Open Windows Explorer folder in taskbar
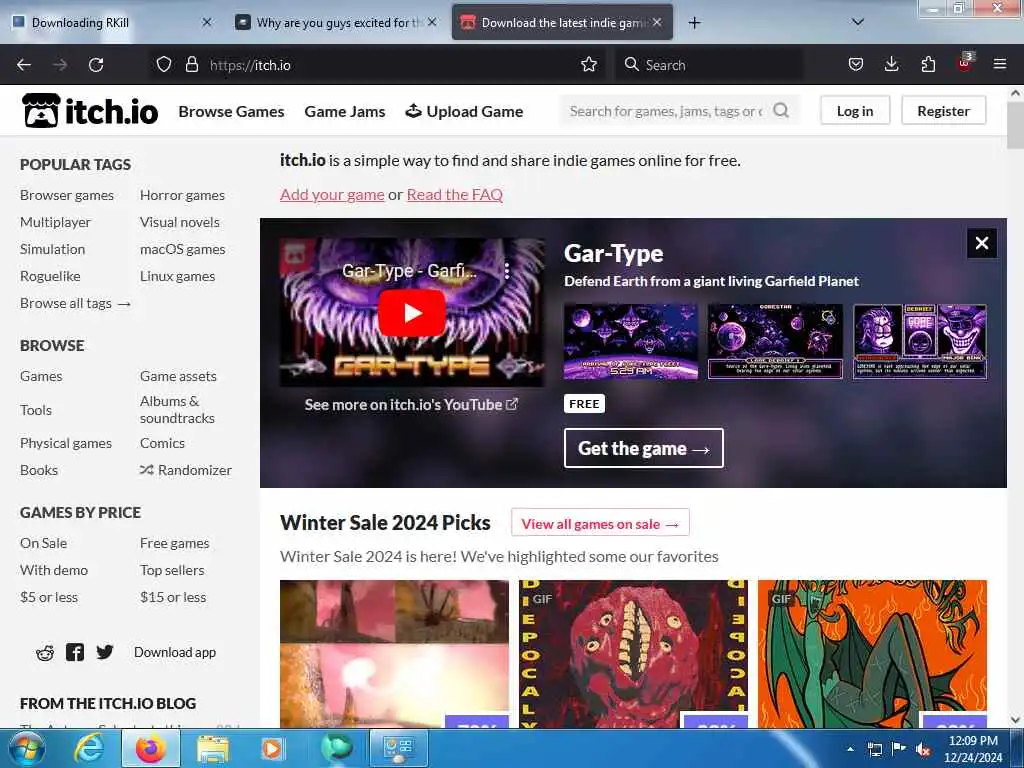The image size is (1024, 768). tap(213, 748)
